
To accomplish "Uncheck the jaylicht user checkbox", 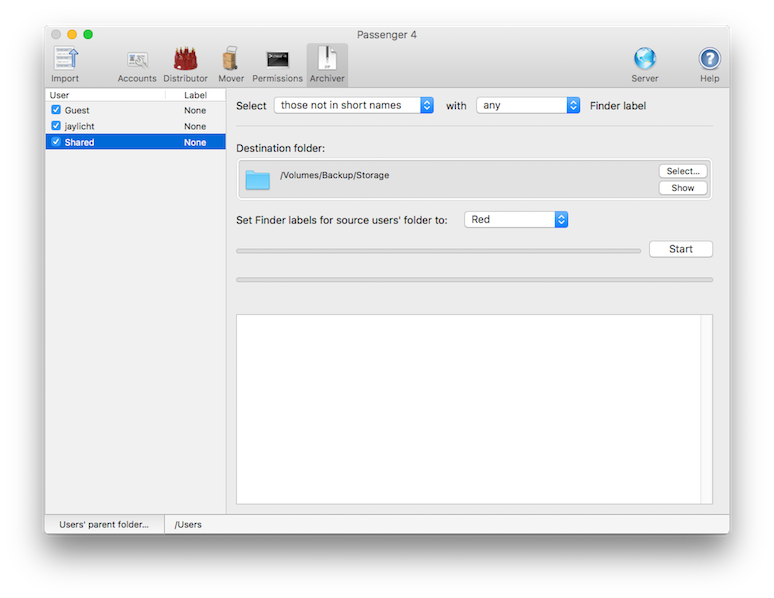I will [56, 125].
